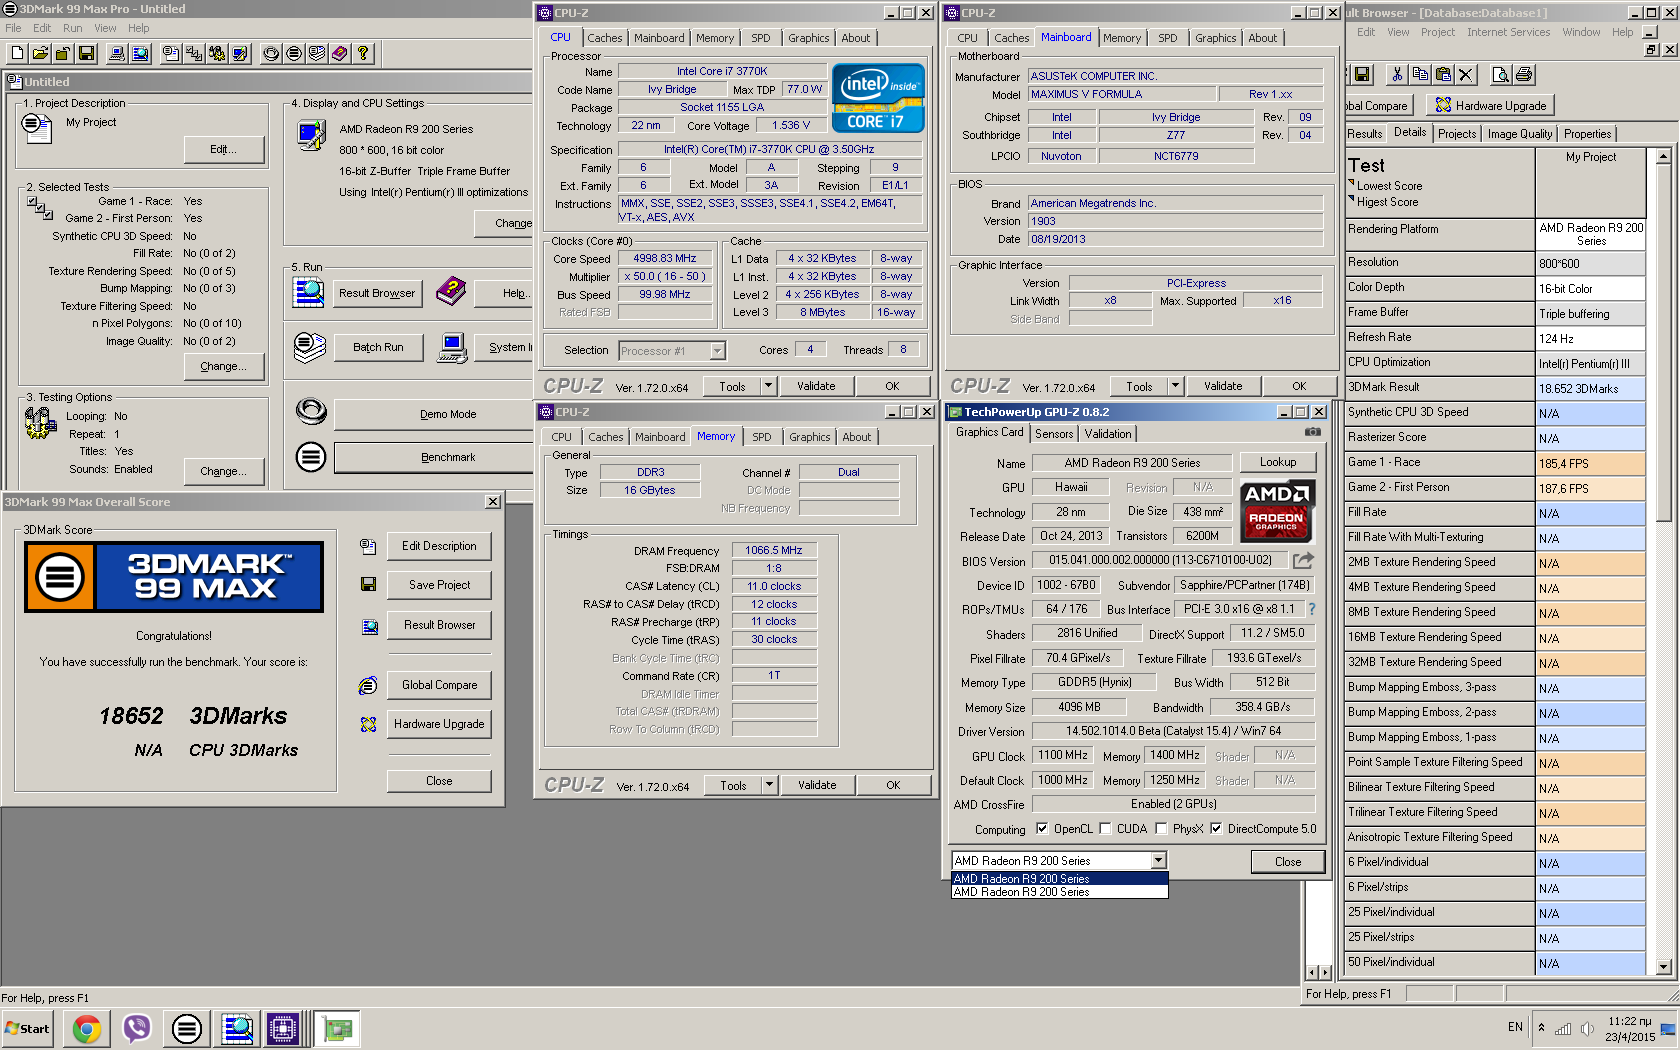Image resolution: width=1680 pixels, height=1050 pixels.
Task: Select the second AMD Radeon R9 200 Series entry
Action: pos(1059,892)
